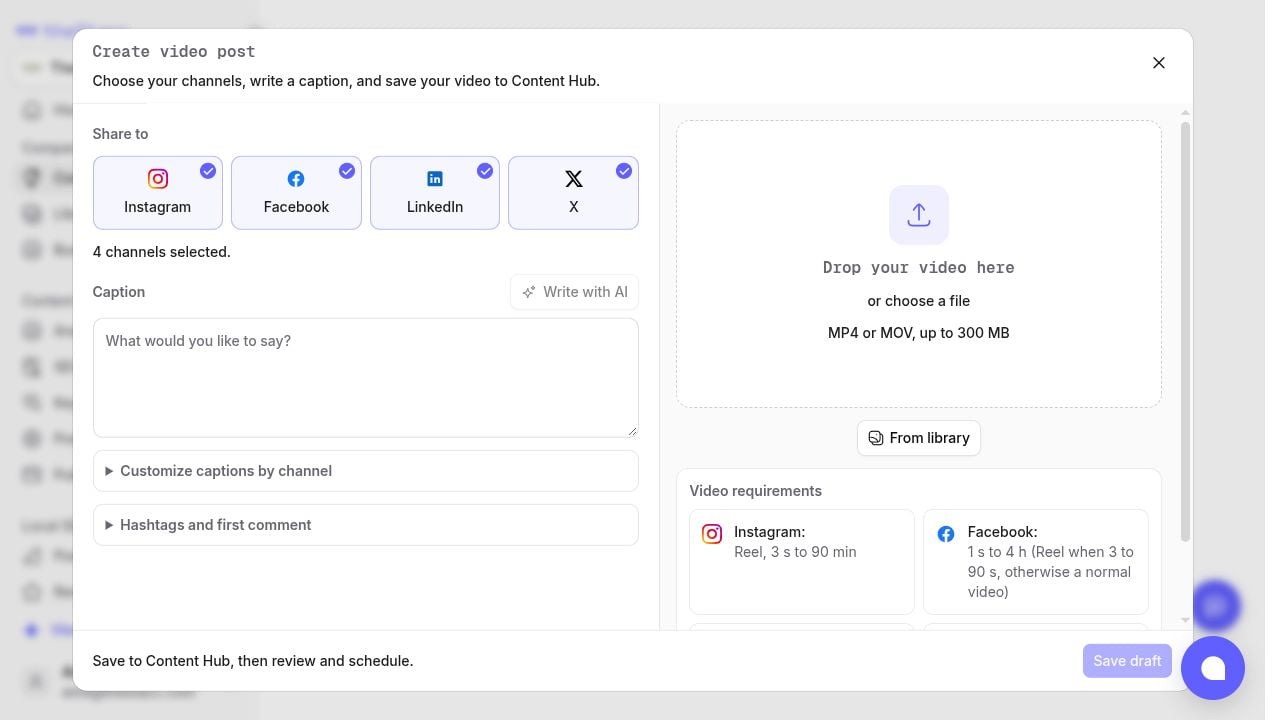Click the Instagram icon in Video requirements
Screen dimensions: 1280x720
(712, 534)
